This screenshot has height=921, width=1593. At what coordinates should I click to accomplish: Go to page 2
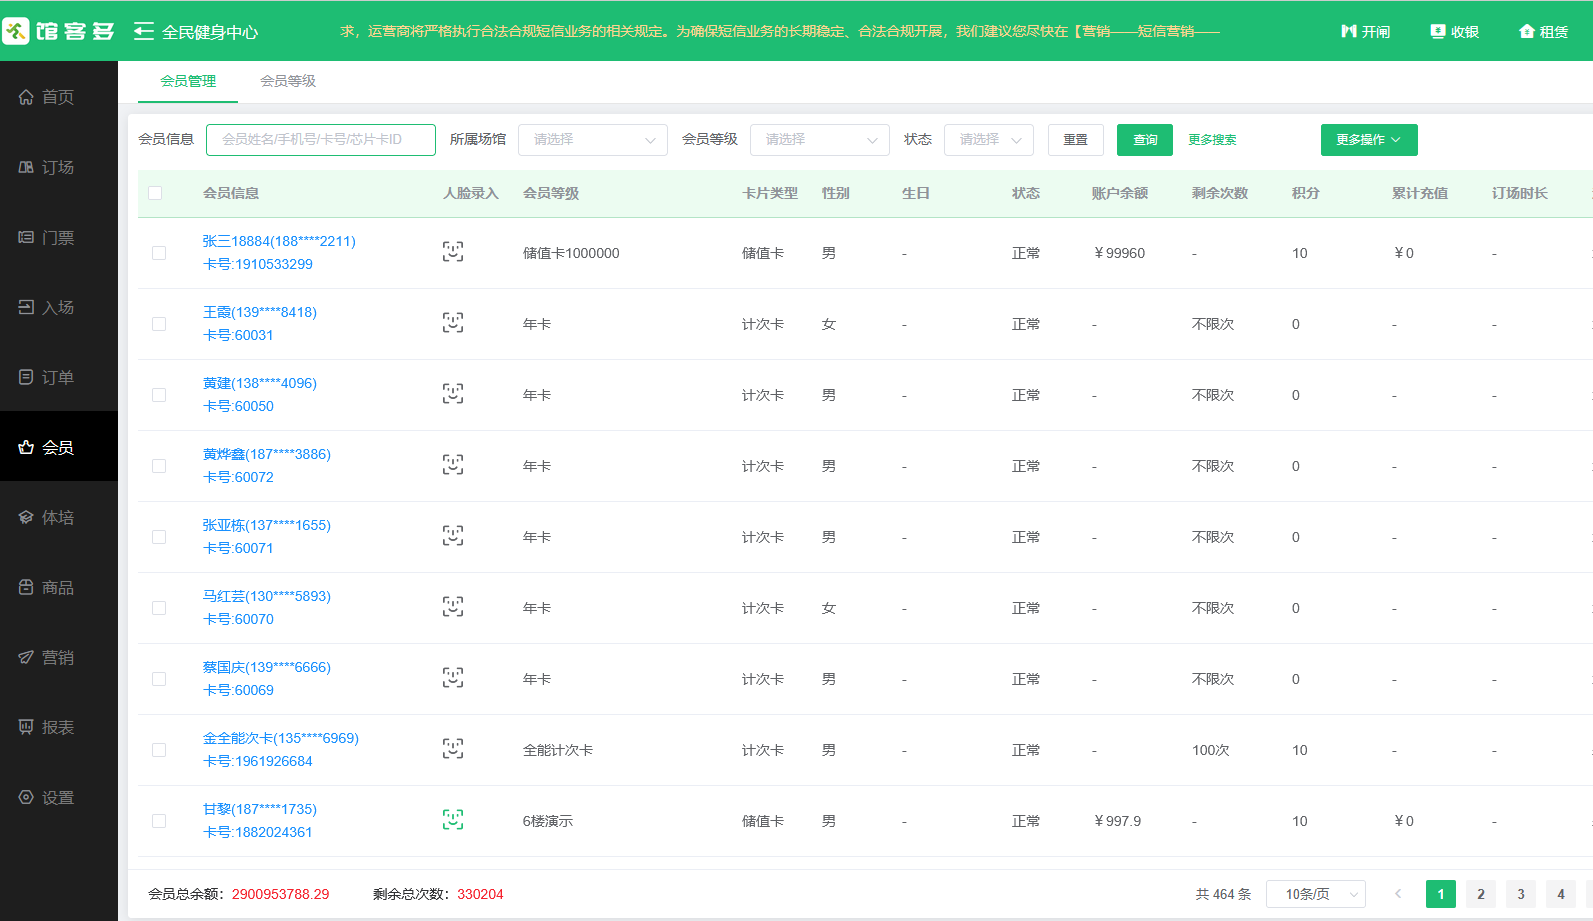[1481, 894]
